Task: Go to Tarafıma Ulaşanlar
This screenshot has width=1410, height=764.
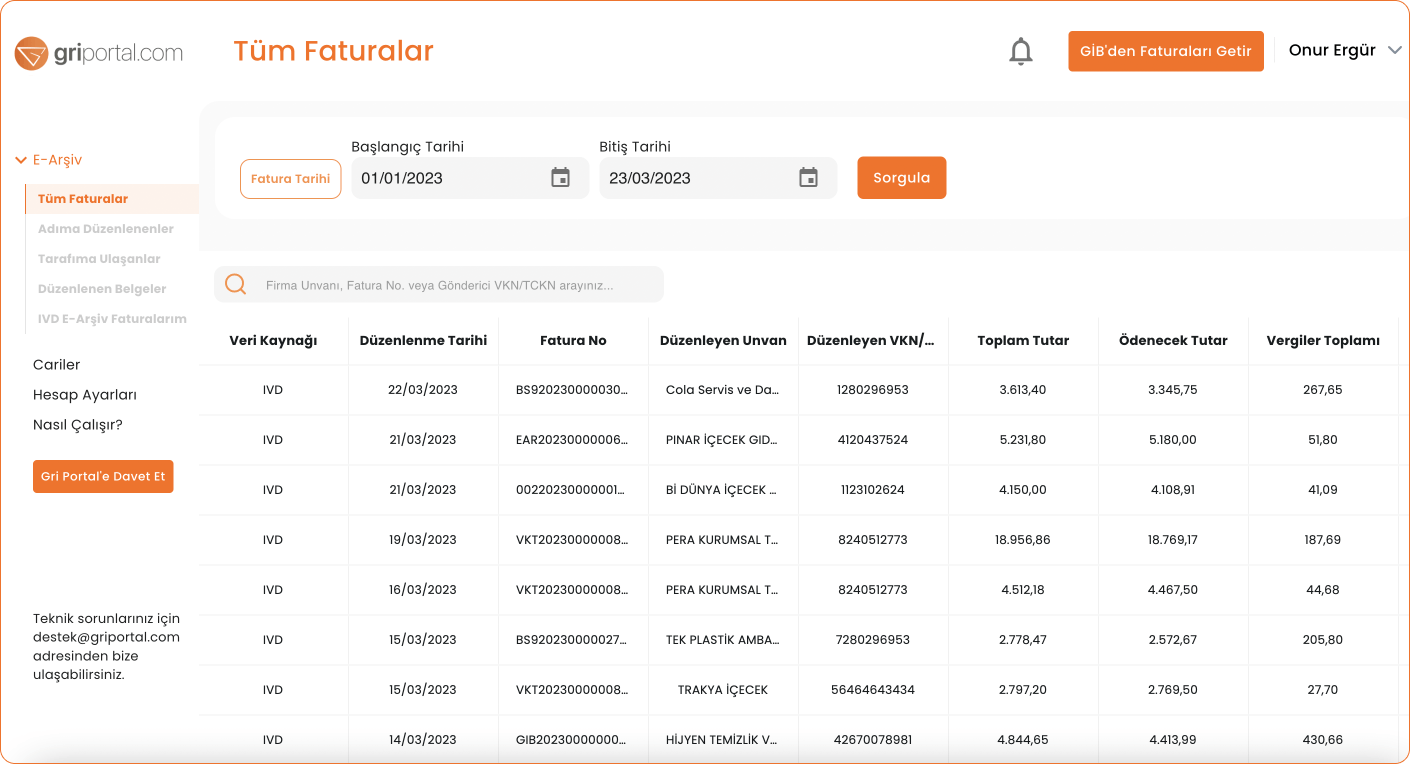Action: [99, 259]
